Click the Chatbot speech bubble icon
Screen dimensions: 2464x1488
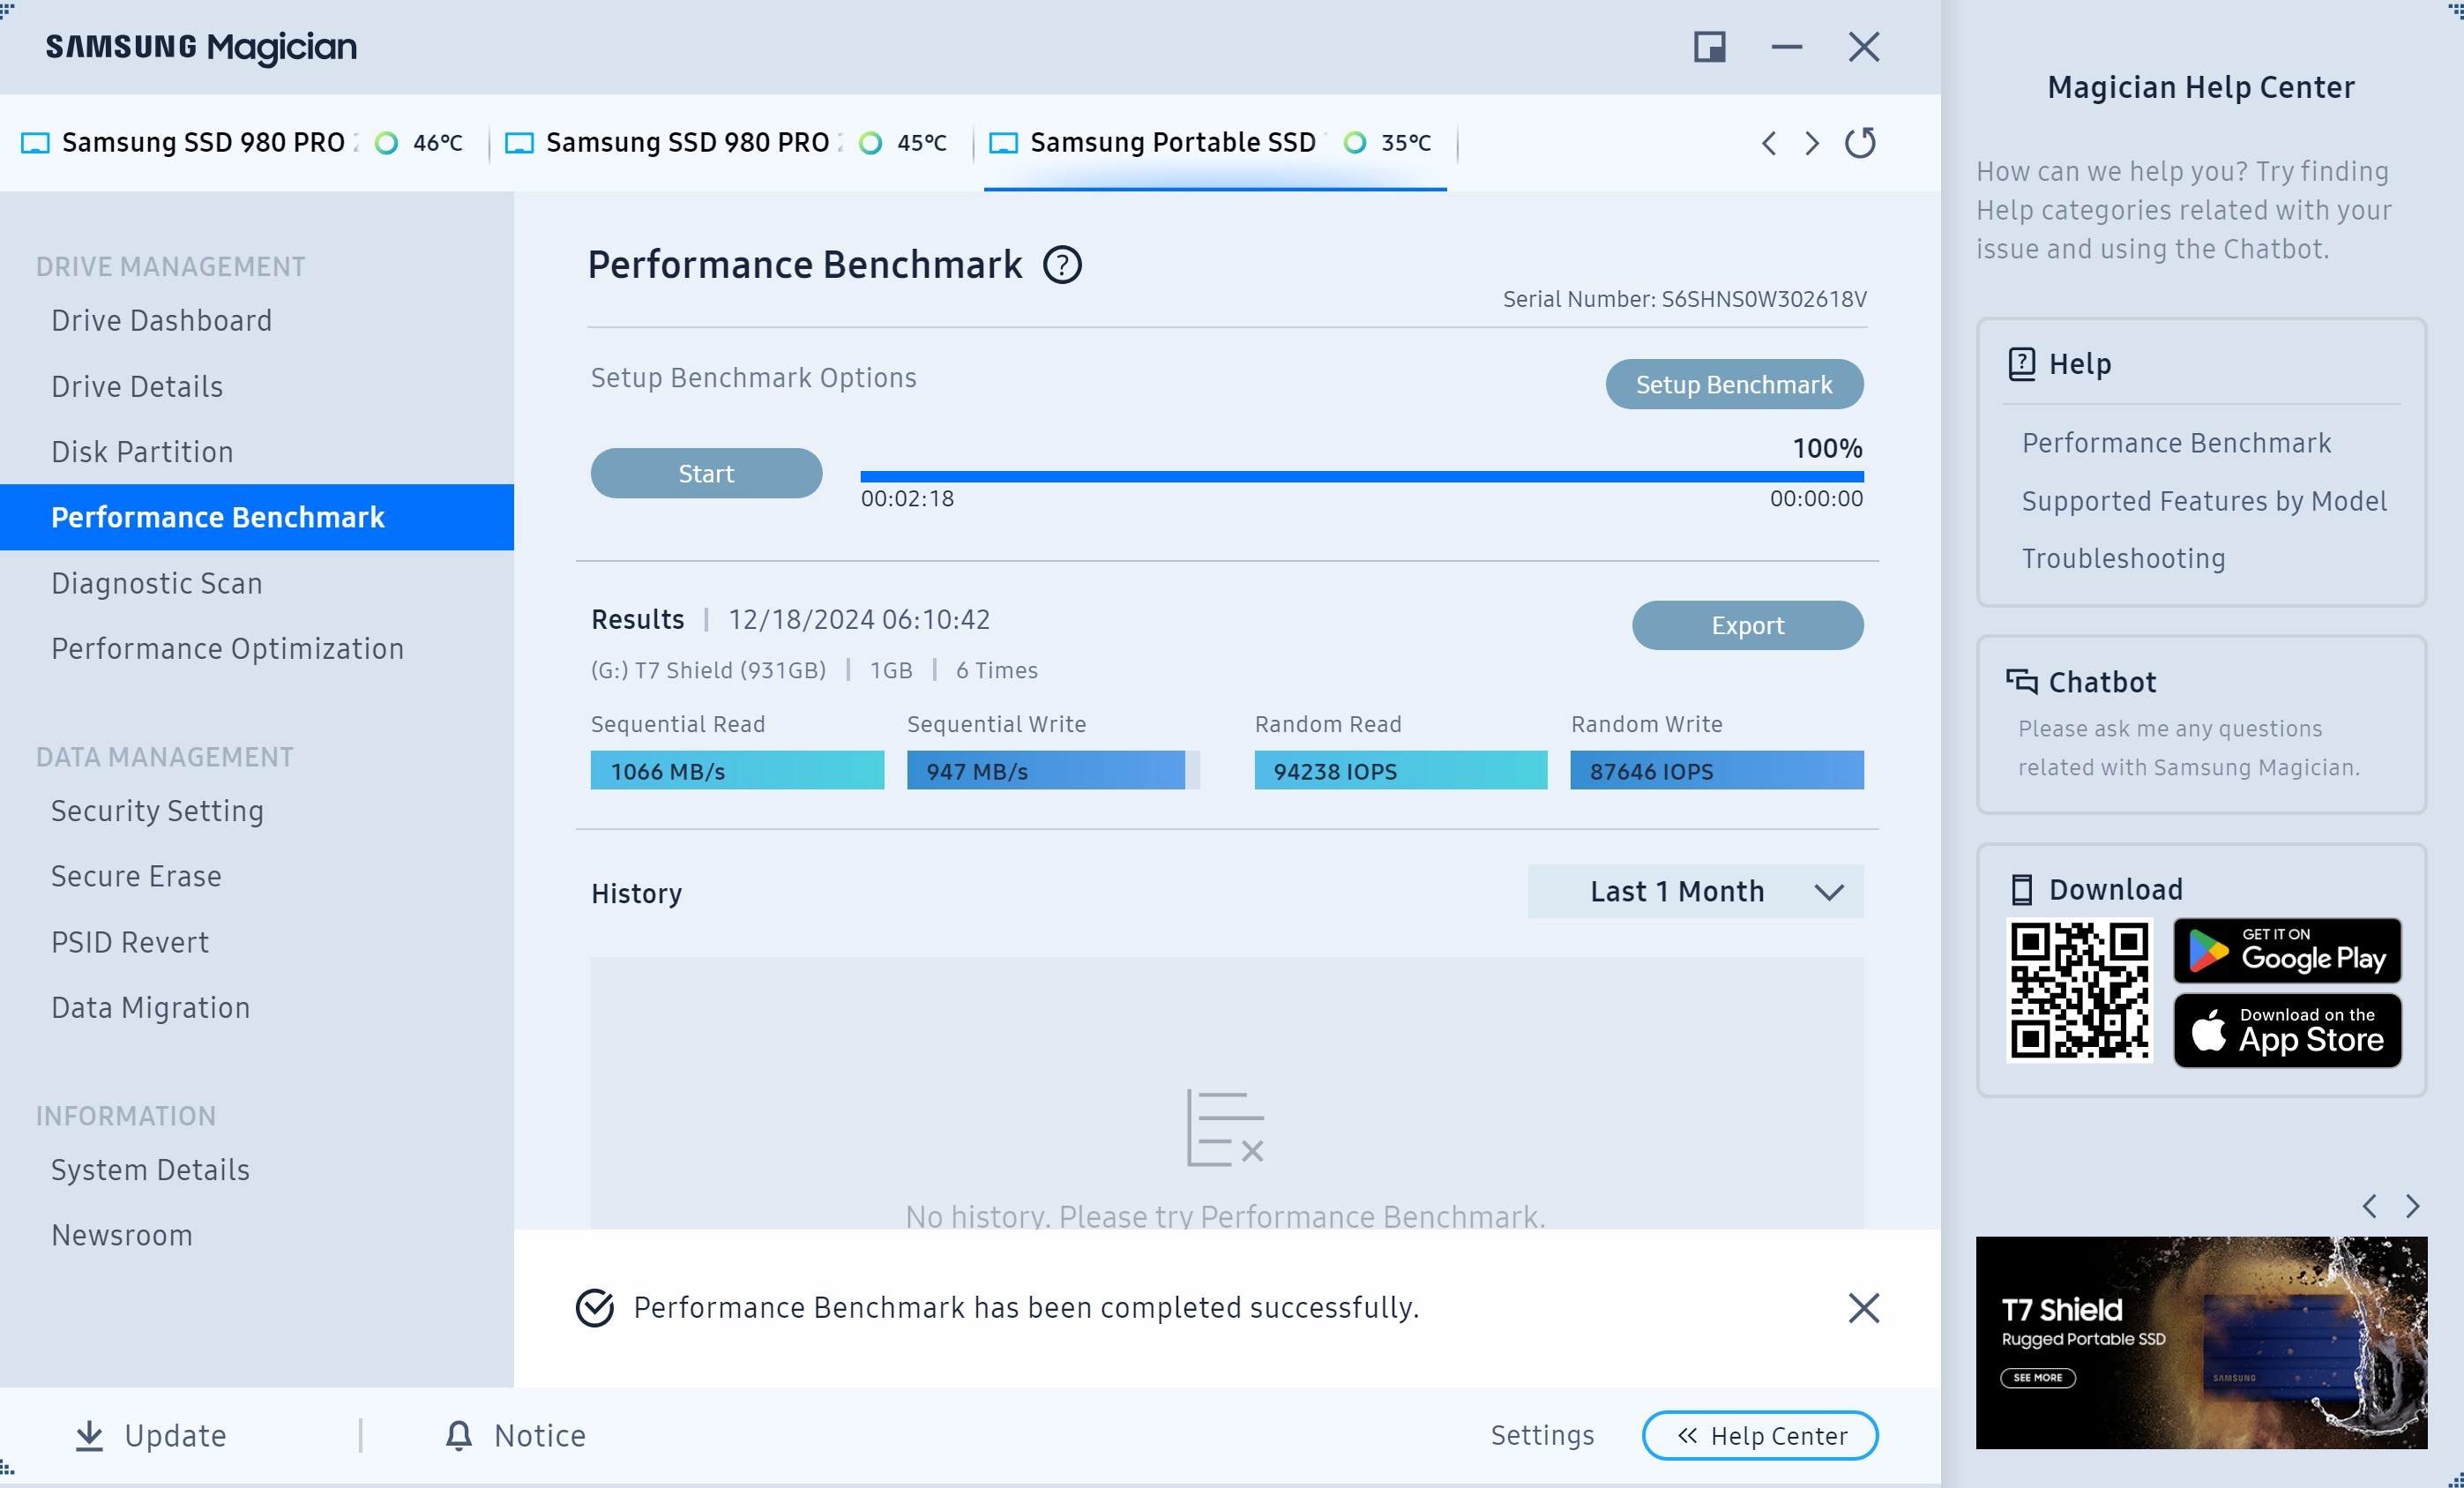pyautogui.click(x=2021, y=682)
